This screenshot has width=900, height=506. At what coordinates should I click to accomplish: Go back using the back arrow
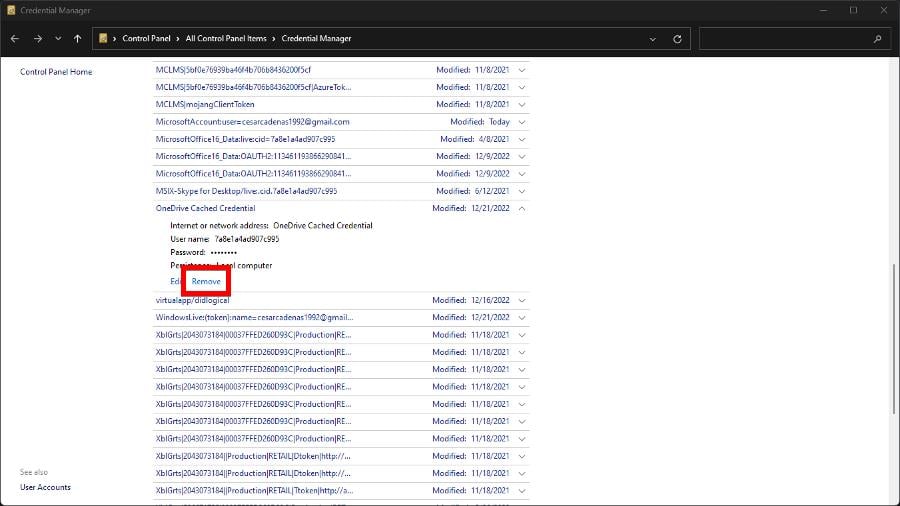(15, 38)
